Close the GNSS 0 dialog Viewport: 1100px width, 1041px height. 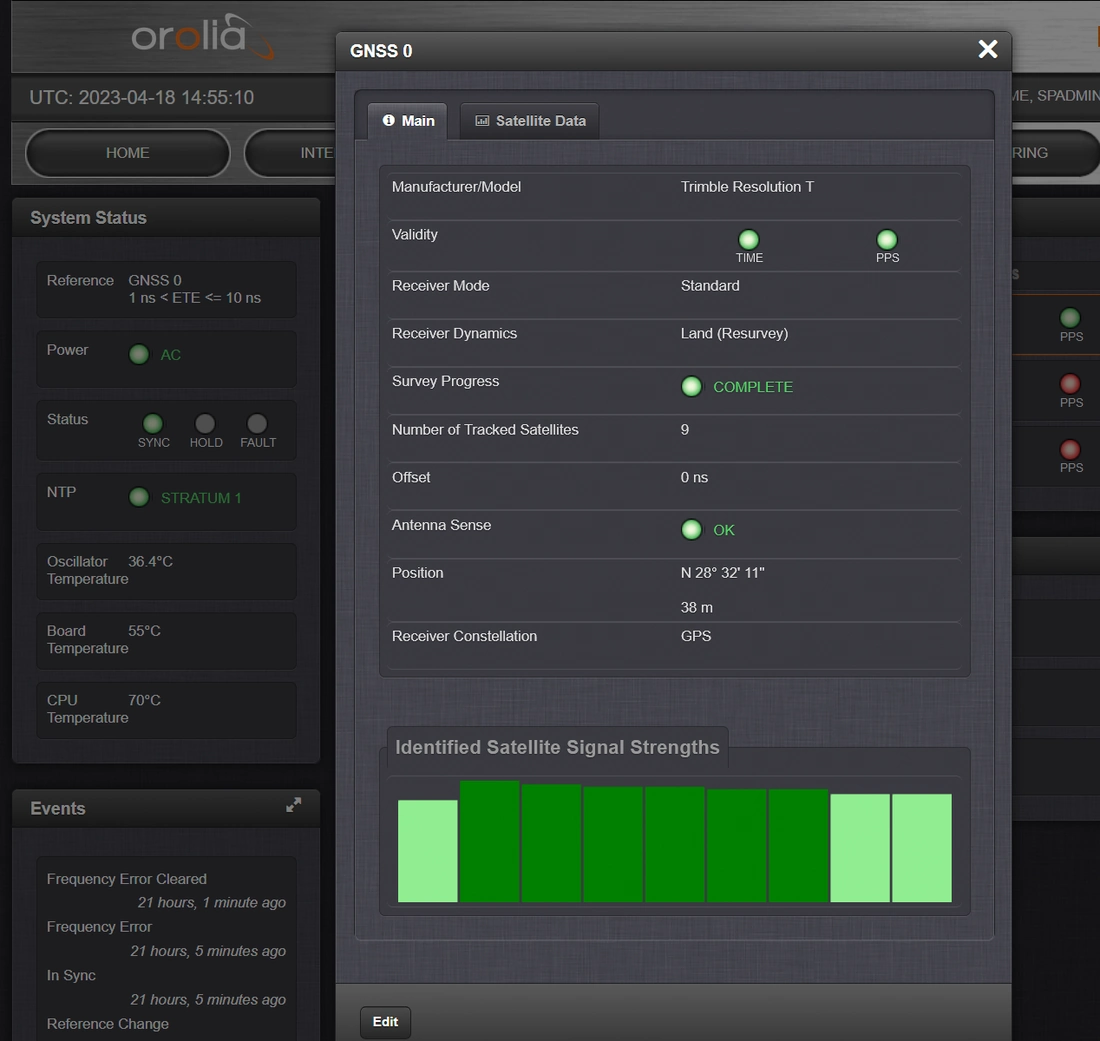coord(987,49)
